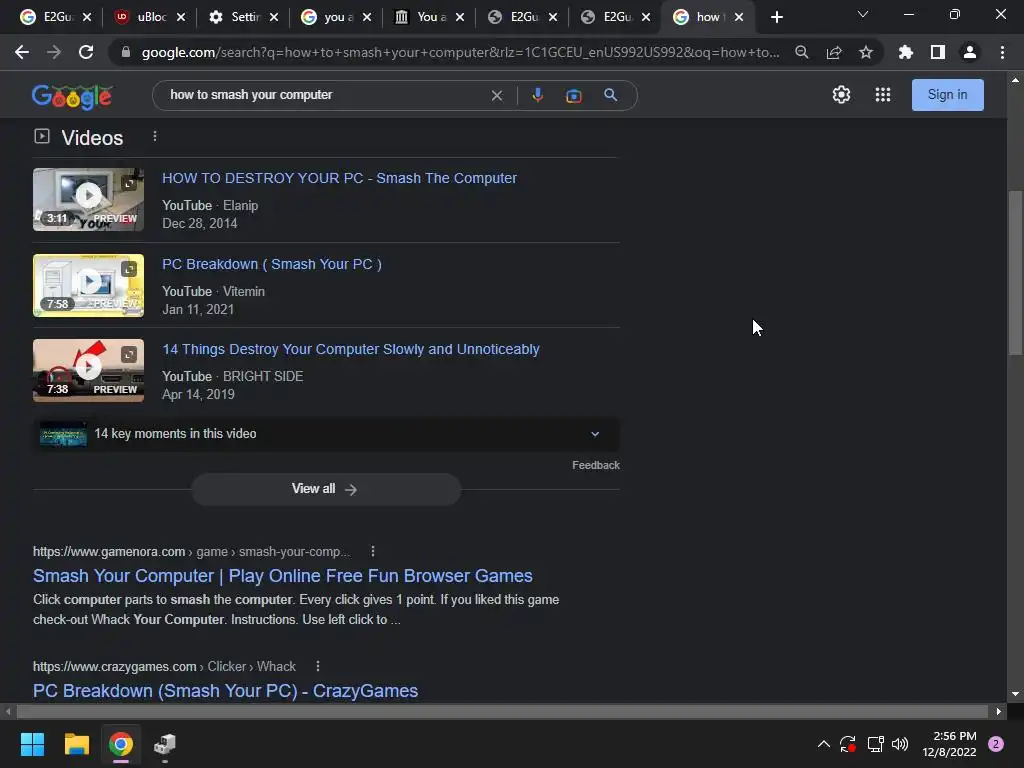This screenshot has width=1024, height=768.
Task: Toggle Chrome side panel
Action: click(937, 52)
